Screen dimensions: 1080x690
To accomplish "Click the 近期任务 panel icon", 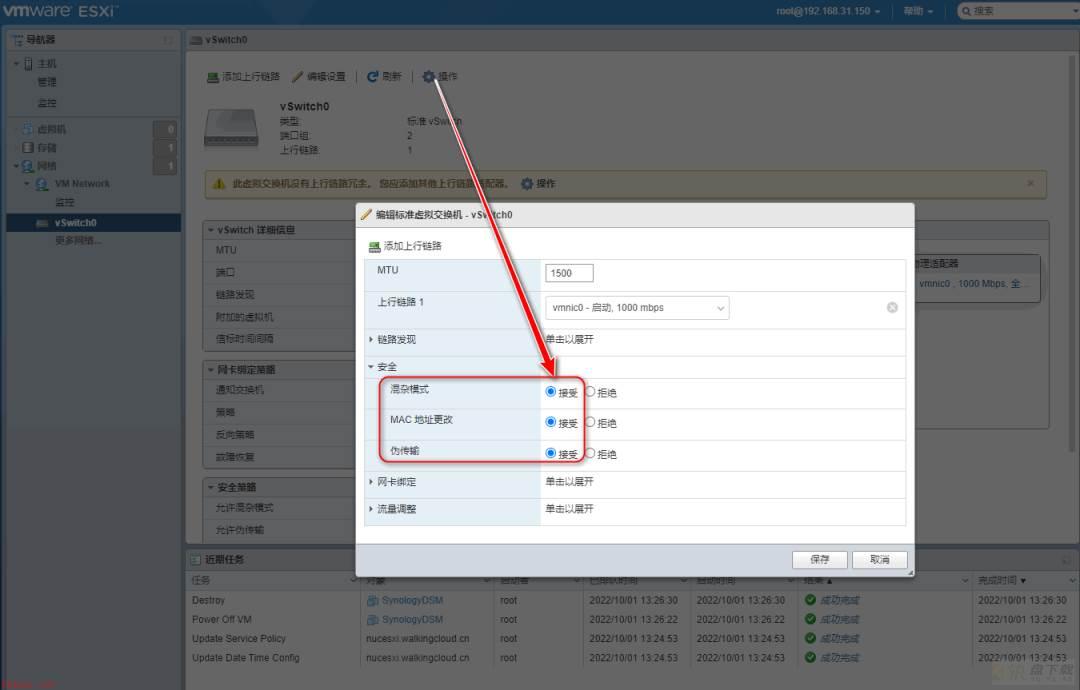I will click(196, 560).
